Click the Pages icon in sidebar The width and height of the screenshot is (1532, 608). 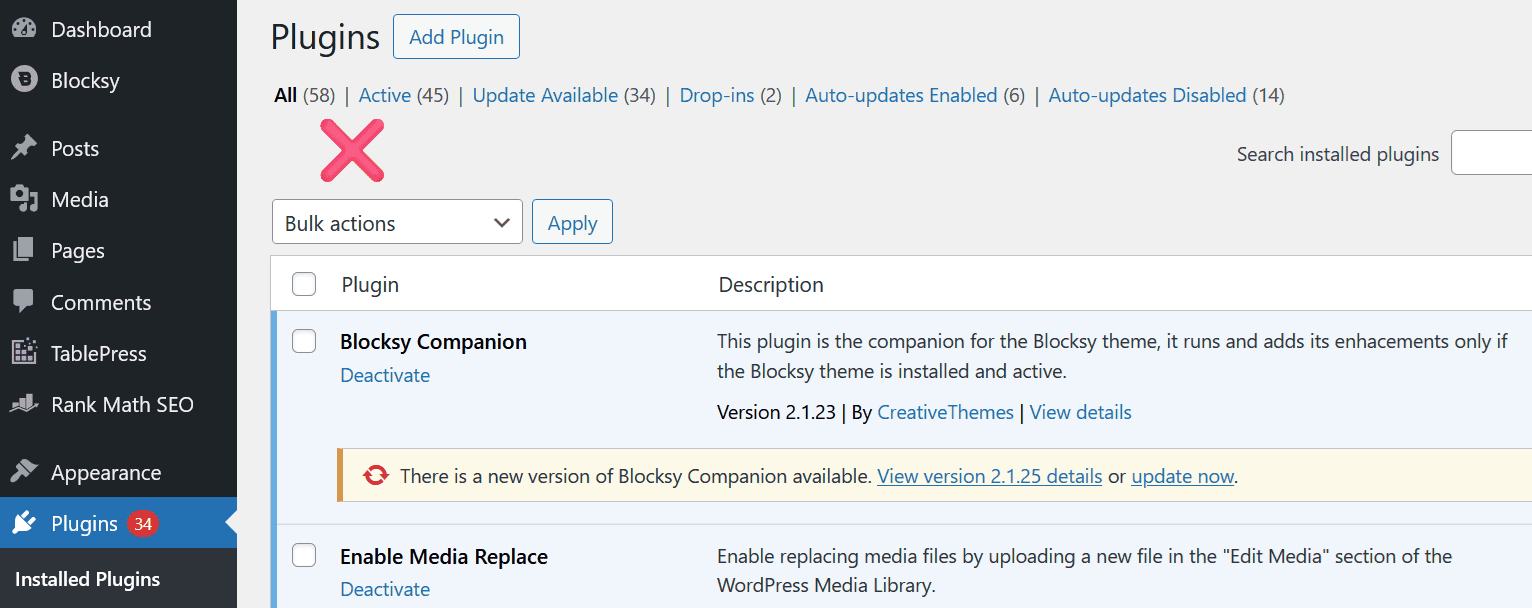pos(24,250)
